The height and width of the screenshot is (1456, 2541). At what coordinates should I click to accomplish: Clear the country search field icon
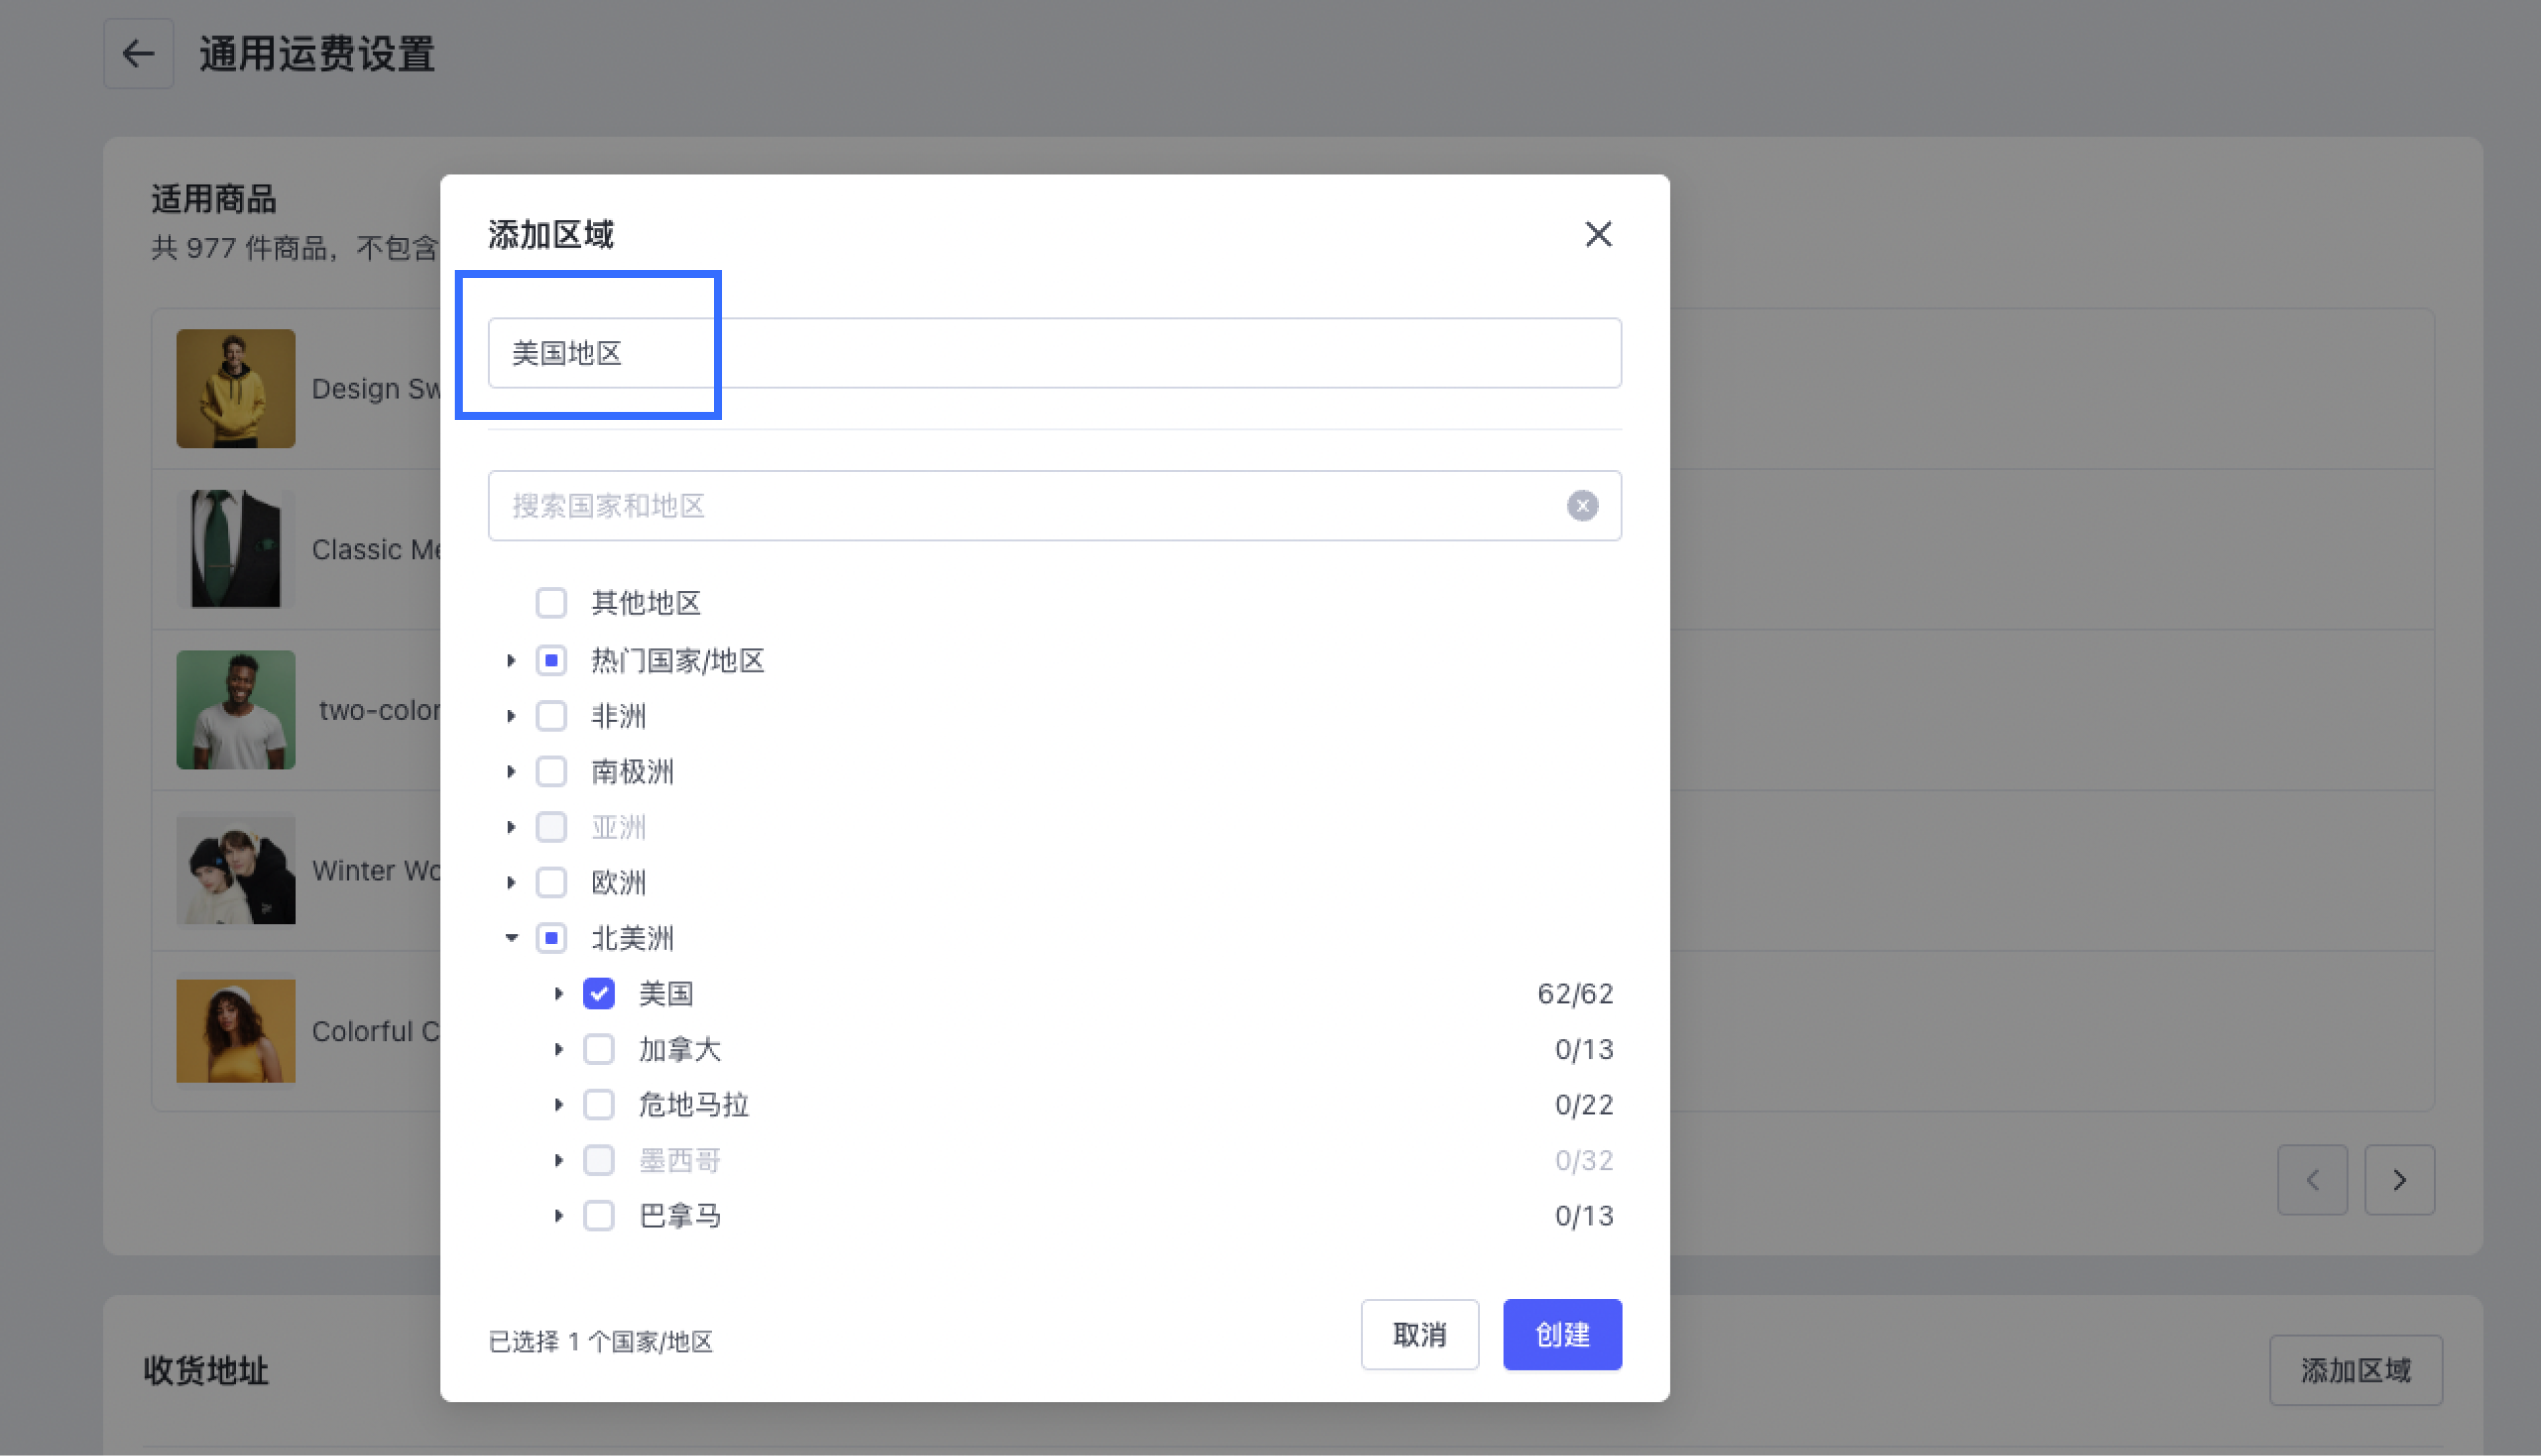[1581, 506]
